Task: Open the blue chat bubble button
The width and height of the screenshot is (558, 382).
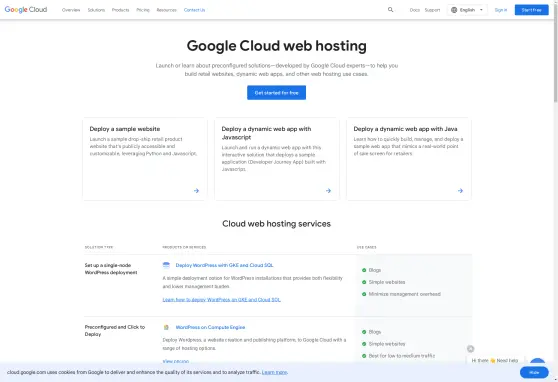Action: point(537,361)
